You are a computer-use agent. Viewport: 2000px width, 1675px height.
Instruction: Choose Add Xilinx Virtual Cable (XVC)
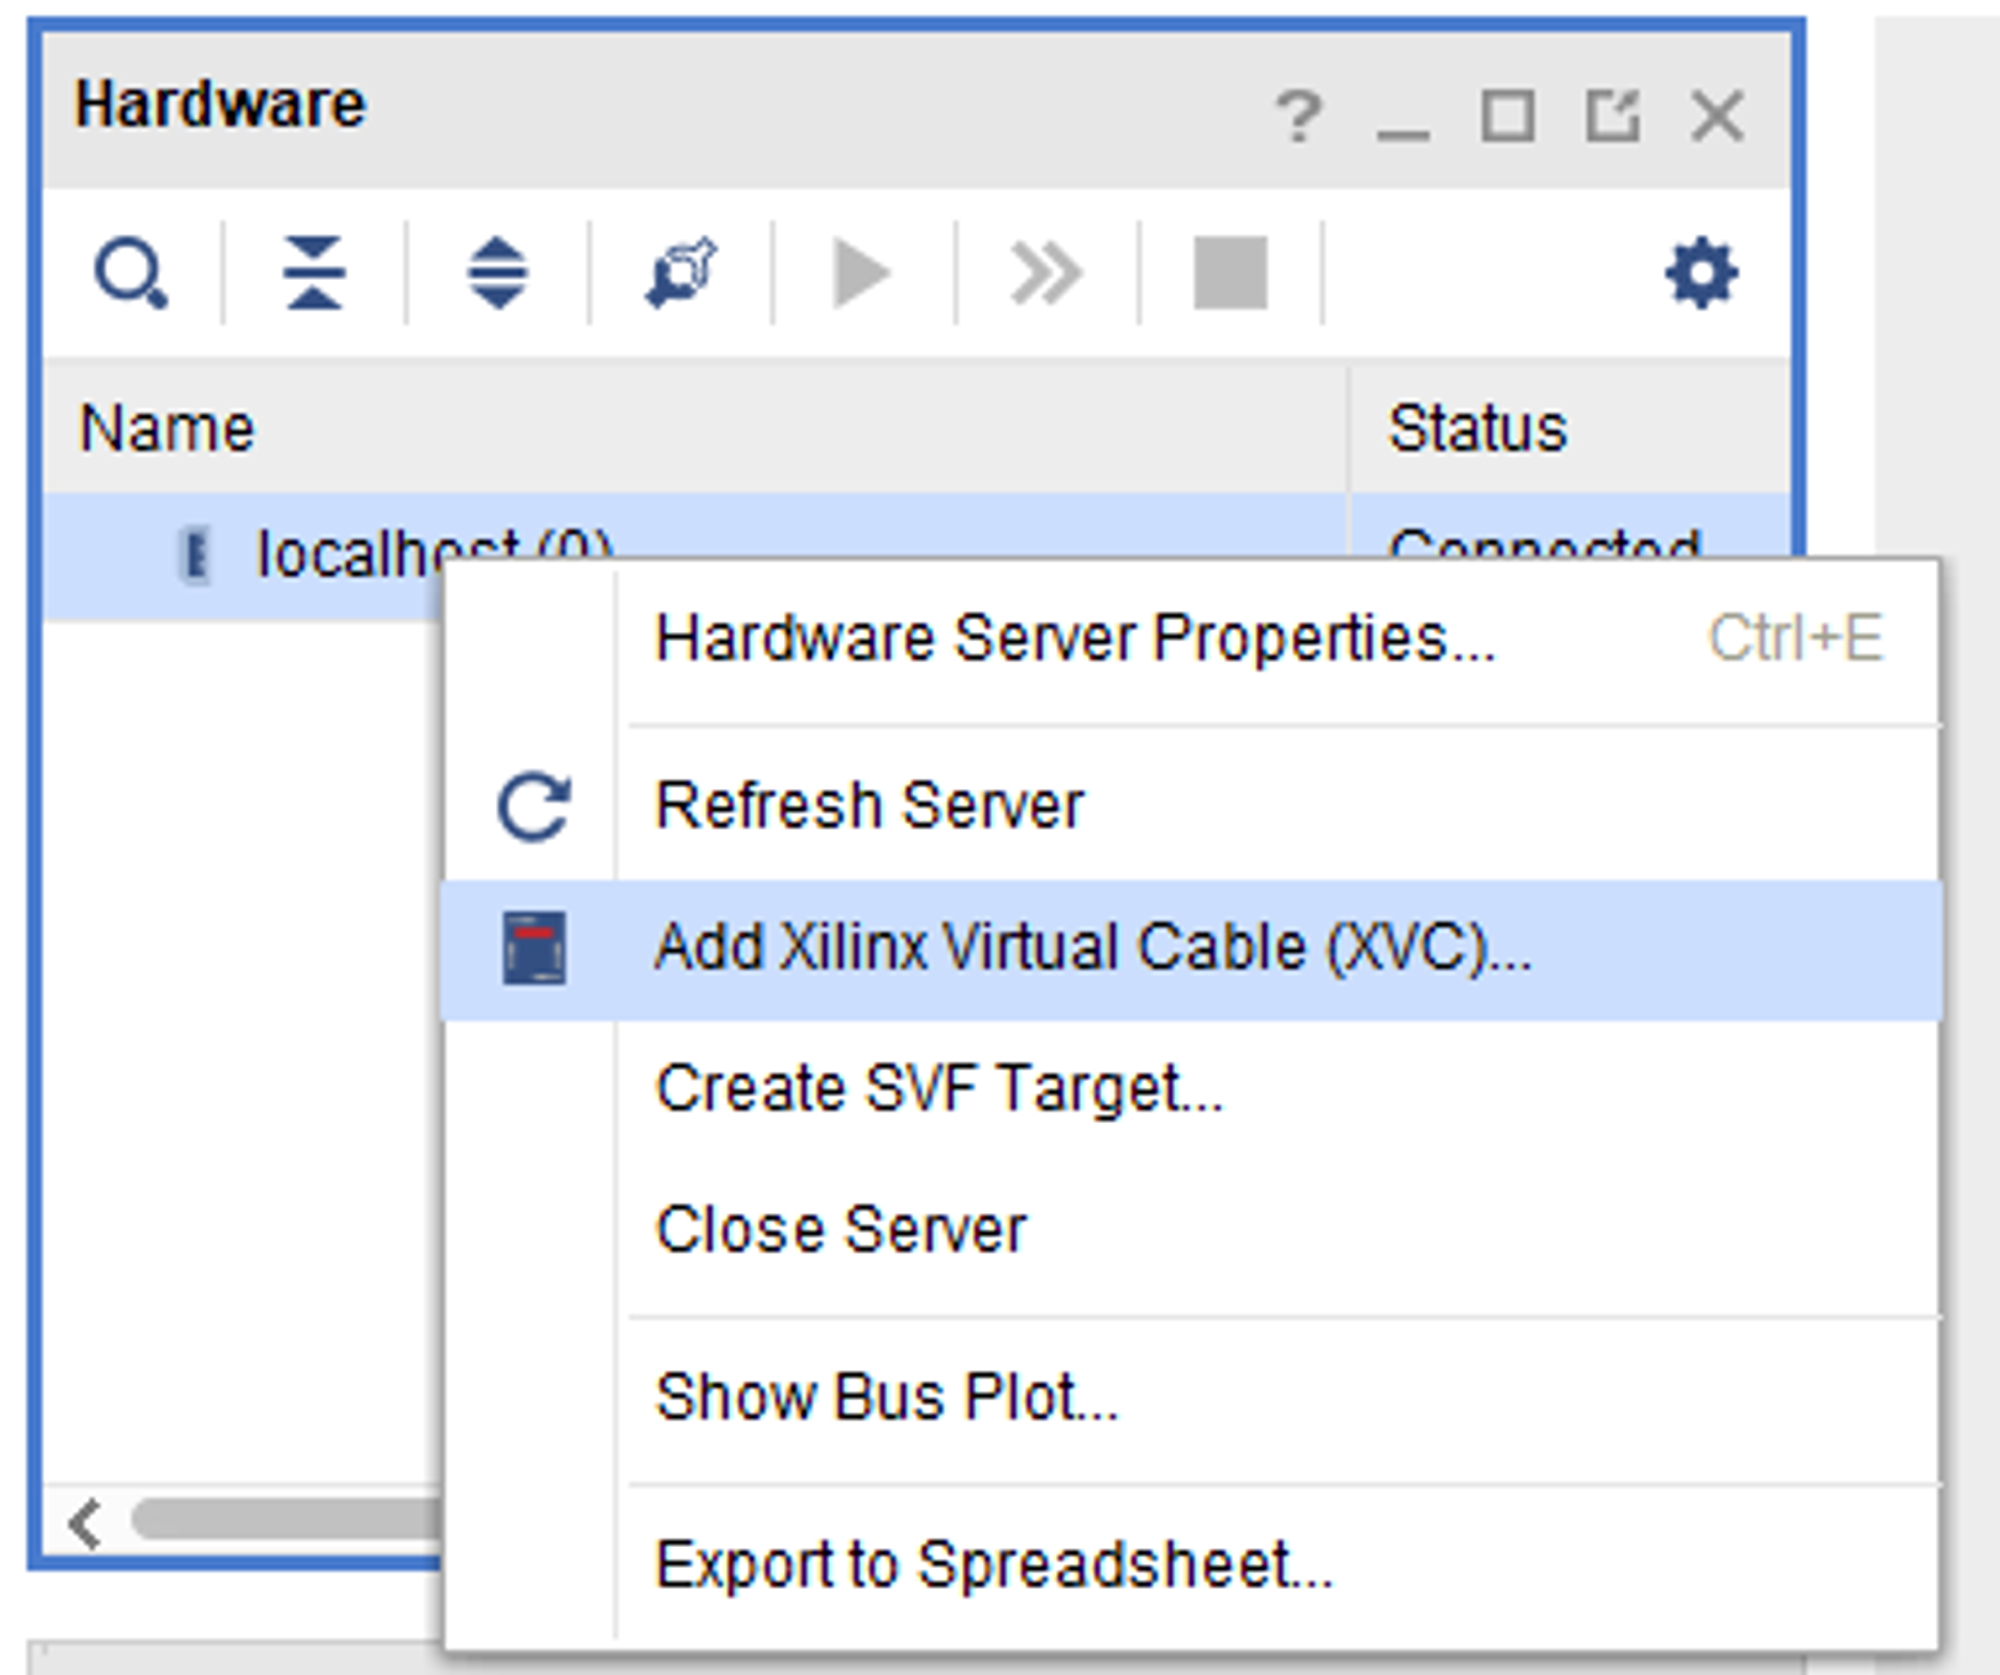point(1092,948)
